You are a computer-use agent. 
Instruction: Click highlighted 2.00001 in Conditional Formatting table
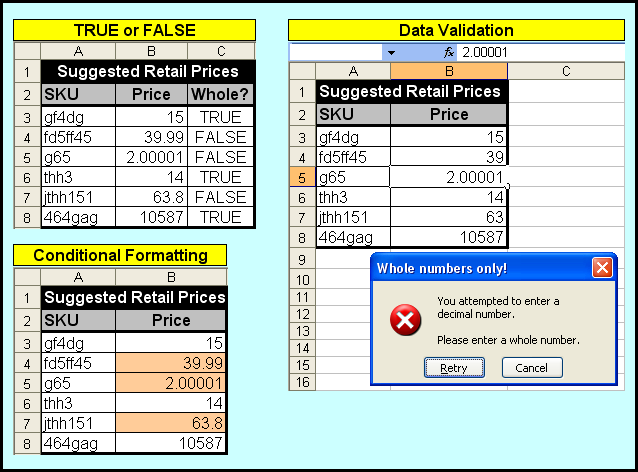[x=170, y=383]
